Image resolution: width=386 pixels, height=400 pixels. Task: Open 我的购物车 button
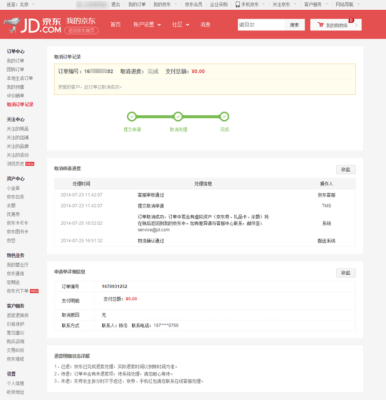tap(336, 25)
